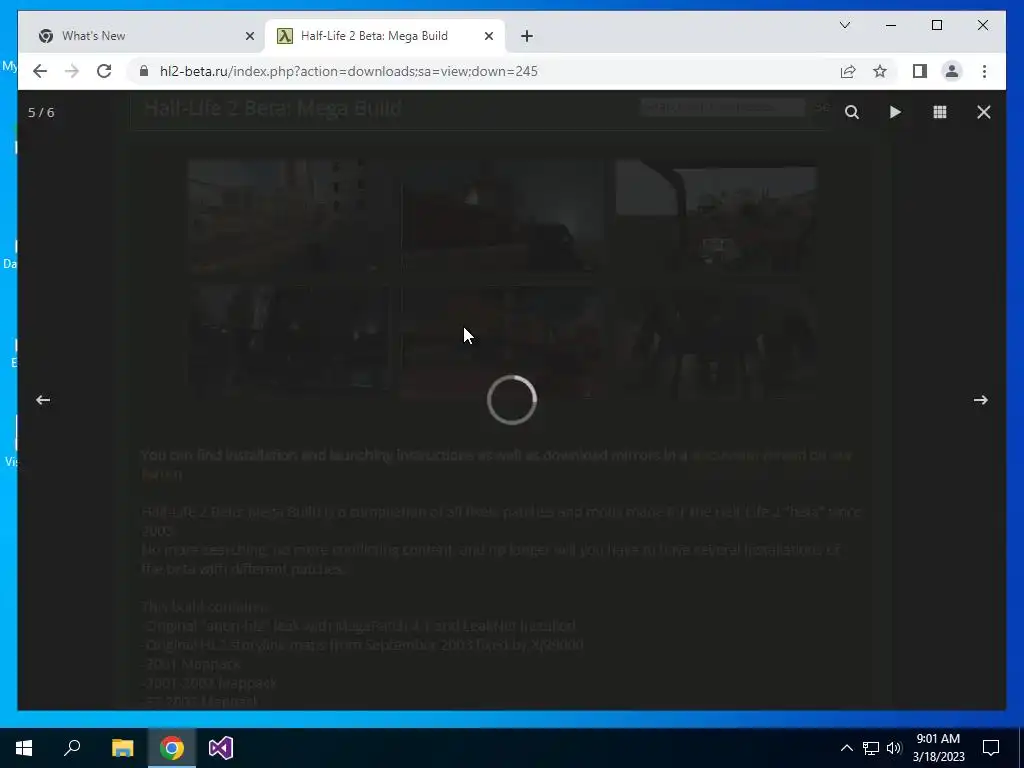
Task: Close the Half-Life 2 Beta tab
Action: coord(488,37)
